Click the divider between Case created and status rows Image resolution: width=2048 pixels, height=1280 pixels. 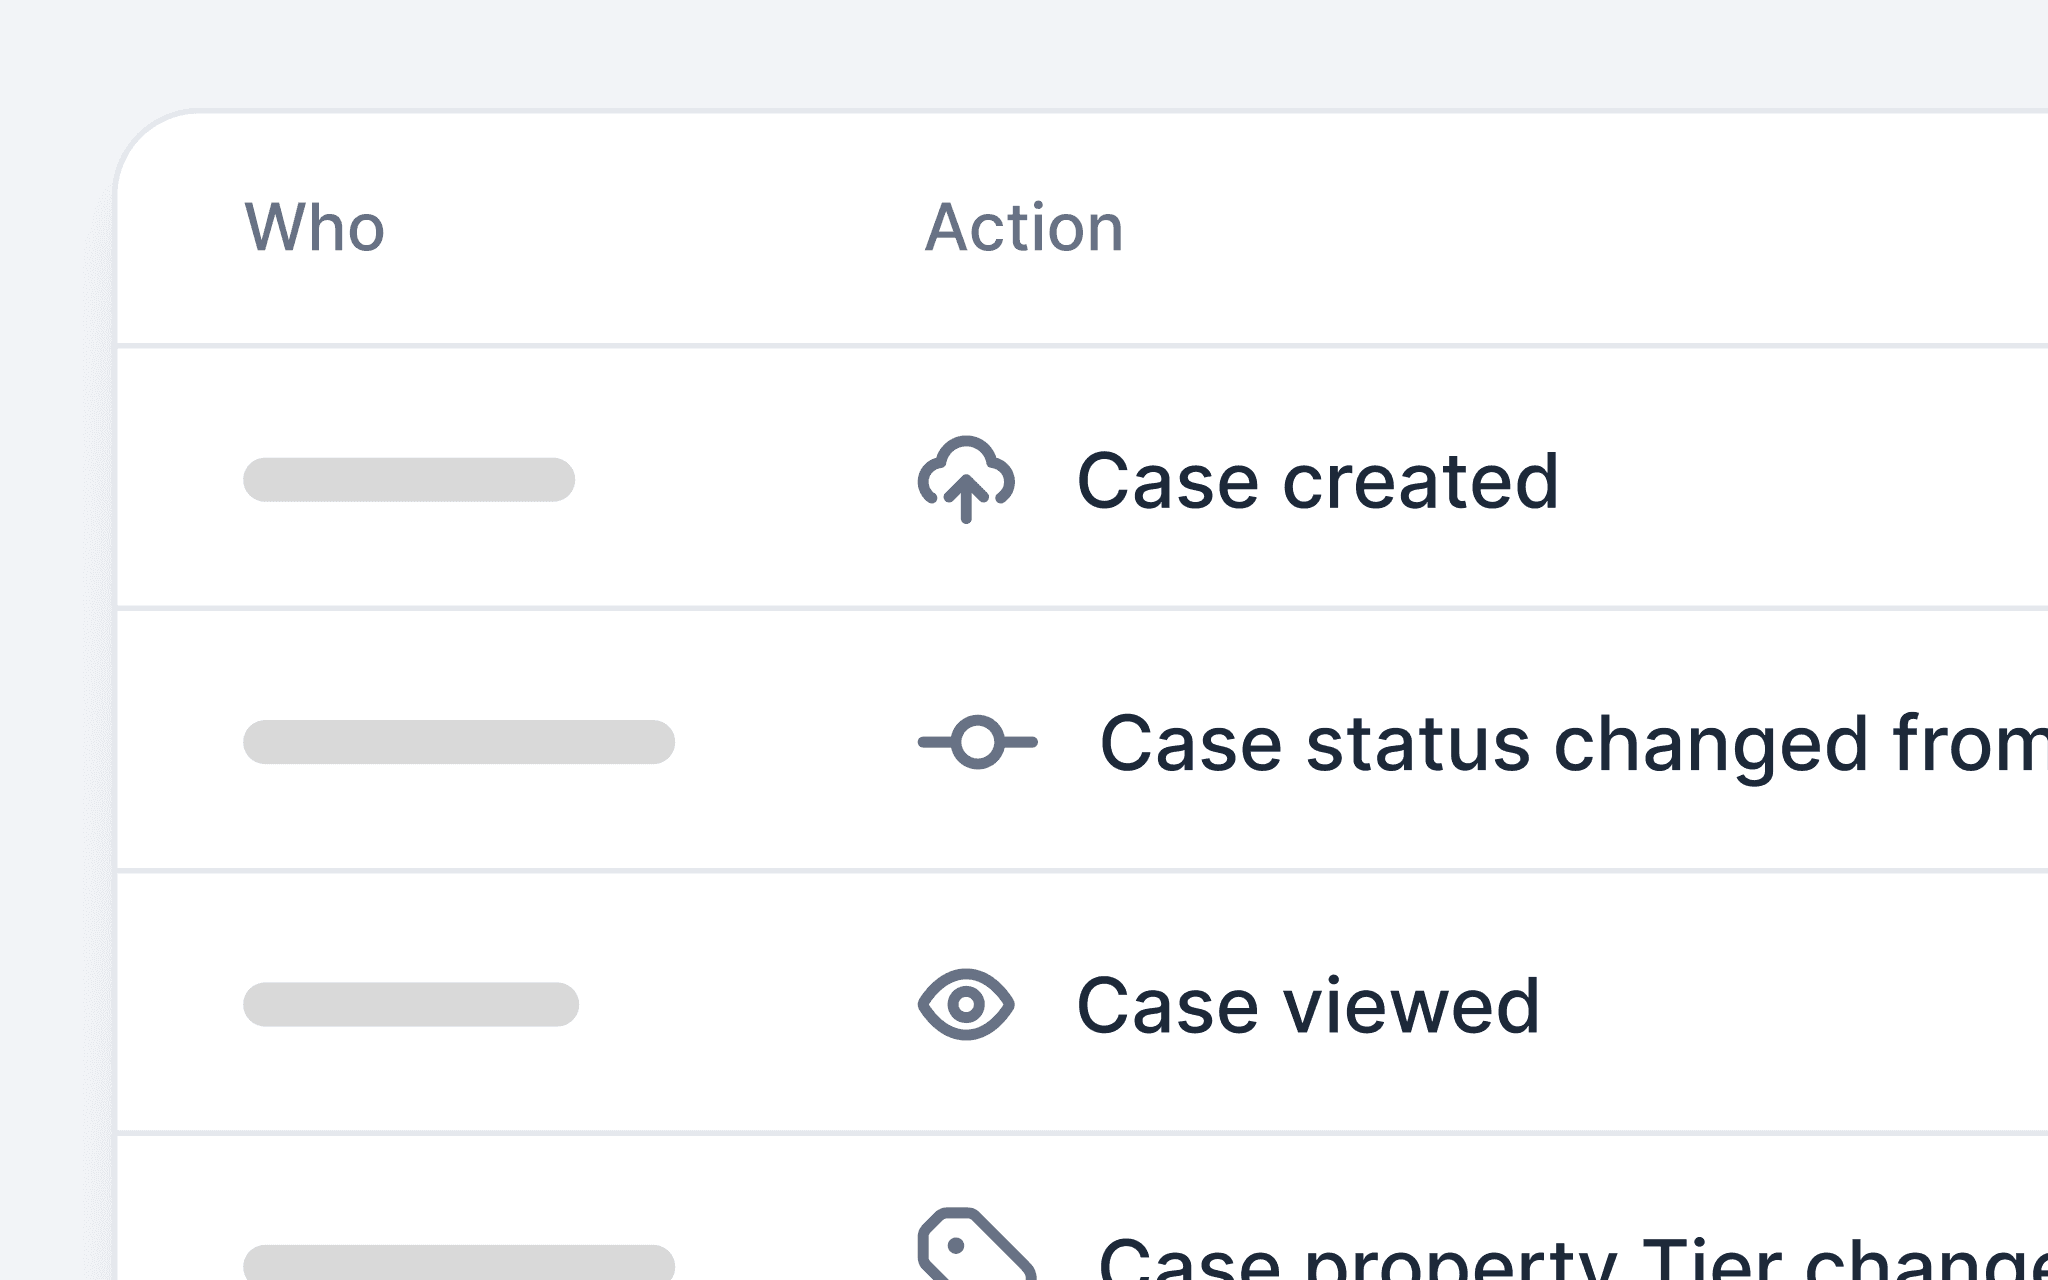tap(1082, 608)
